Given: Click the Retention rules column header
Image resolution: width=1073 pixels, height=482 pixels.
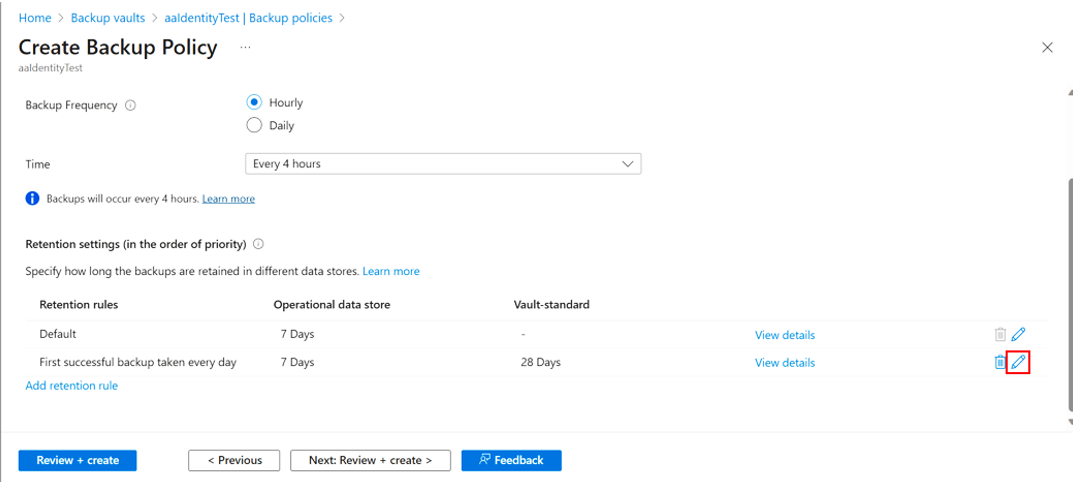Looking at the screenshot, I should point(79,305).
